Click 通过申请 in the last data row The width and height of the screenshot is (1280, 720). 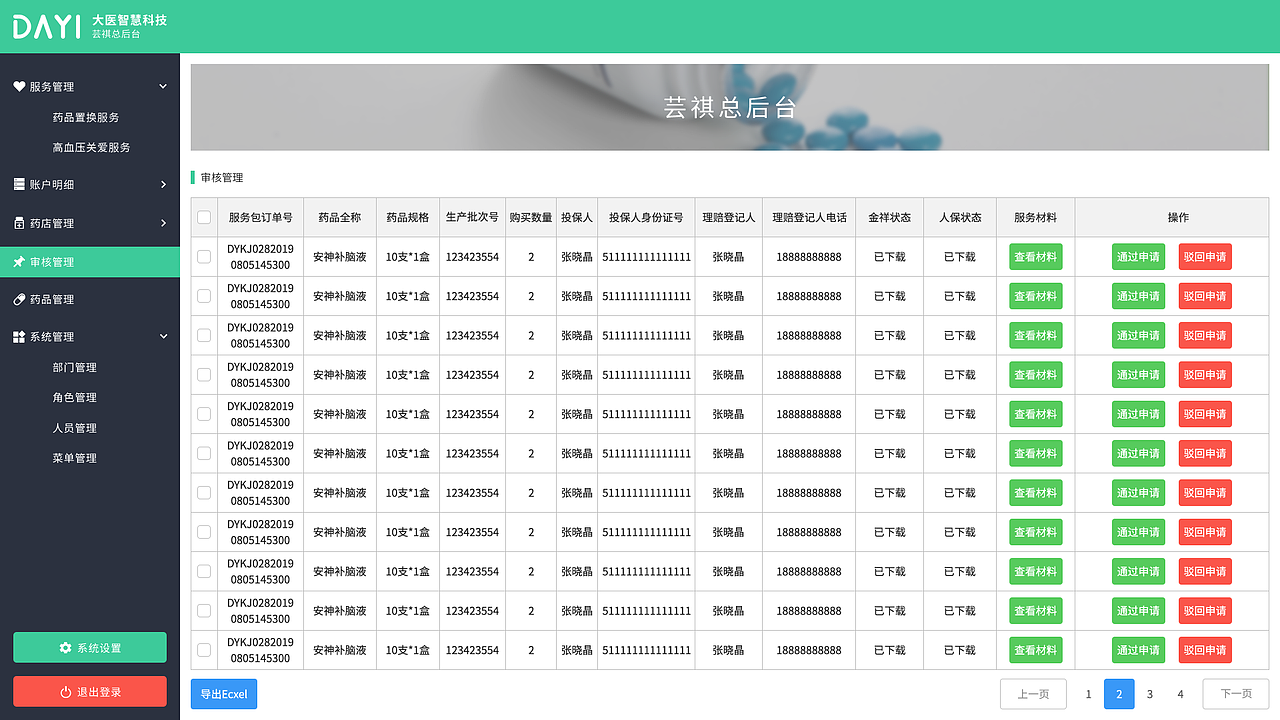point(1138,650)
